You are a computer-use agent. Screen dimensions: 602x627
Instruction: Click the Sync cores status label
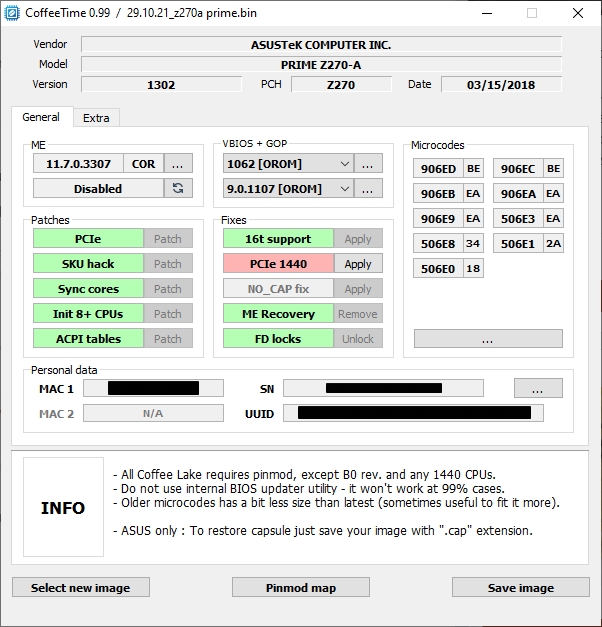[x=88, y=289]
